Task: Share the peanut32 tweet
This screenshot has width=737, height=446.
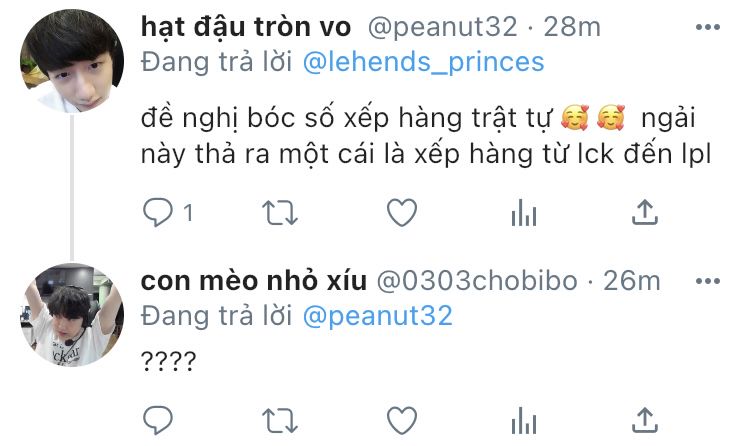Action: 644,212
